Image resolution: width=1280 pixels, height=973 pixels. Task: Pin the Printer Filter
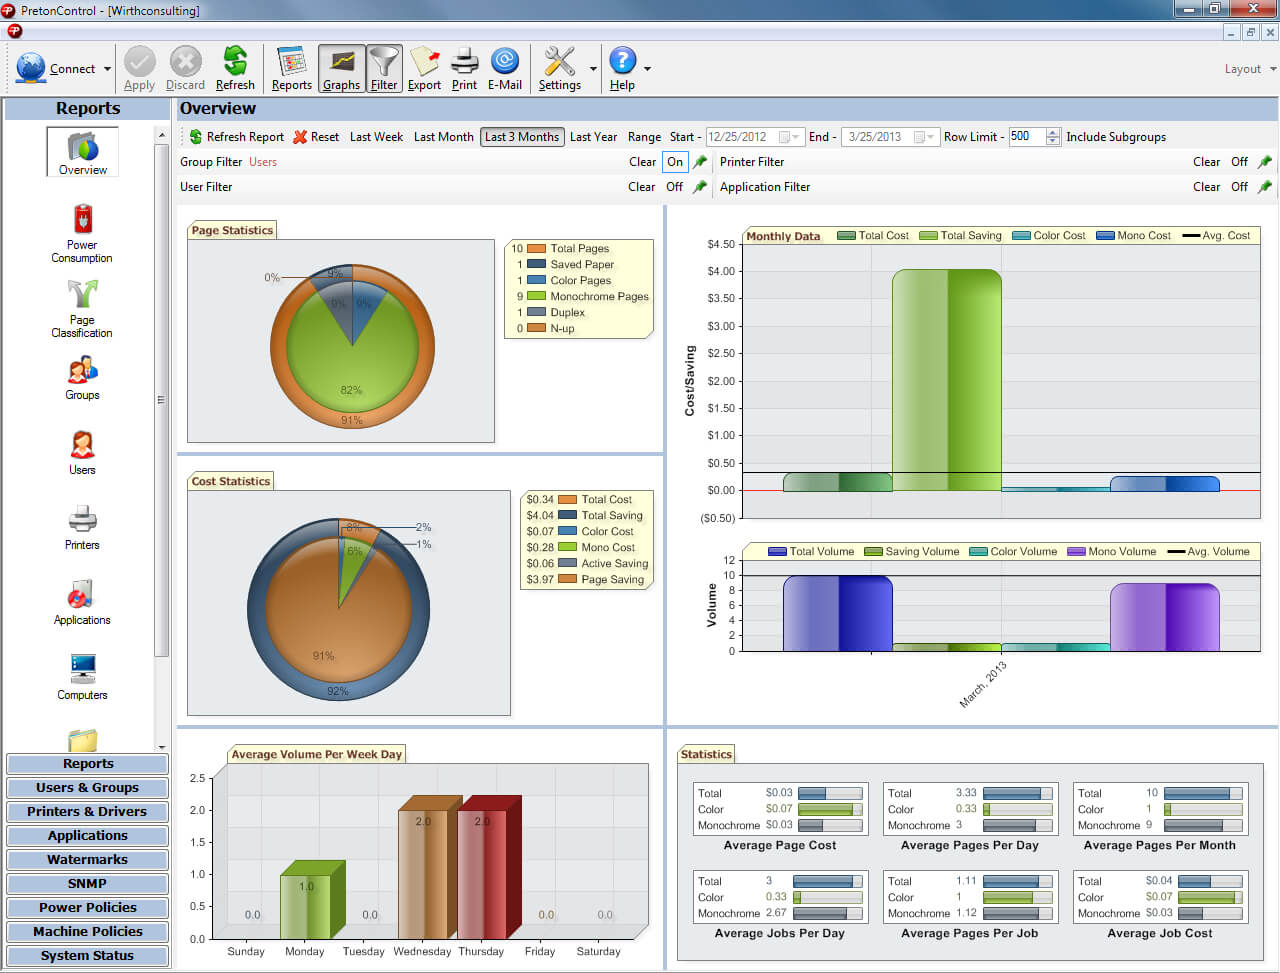(x=1265, y=162)
